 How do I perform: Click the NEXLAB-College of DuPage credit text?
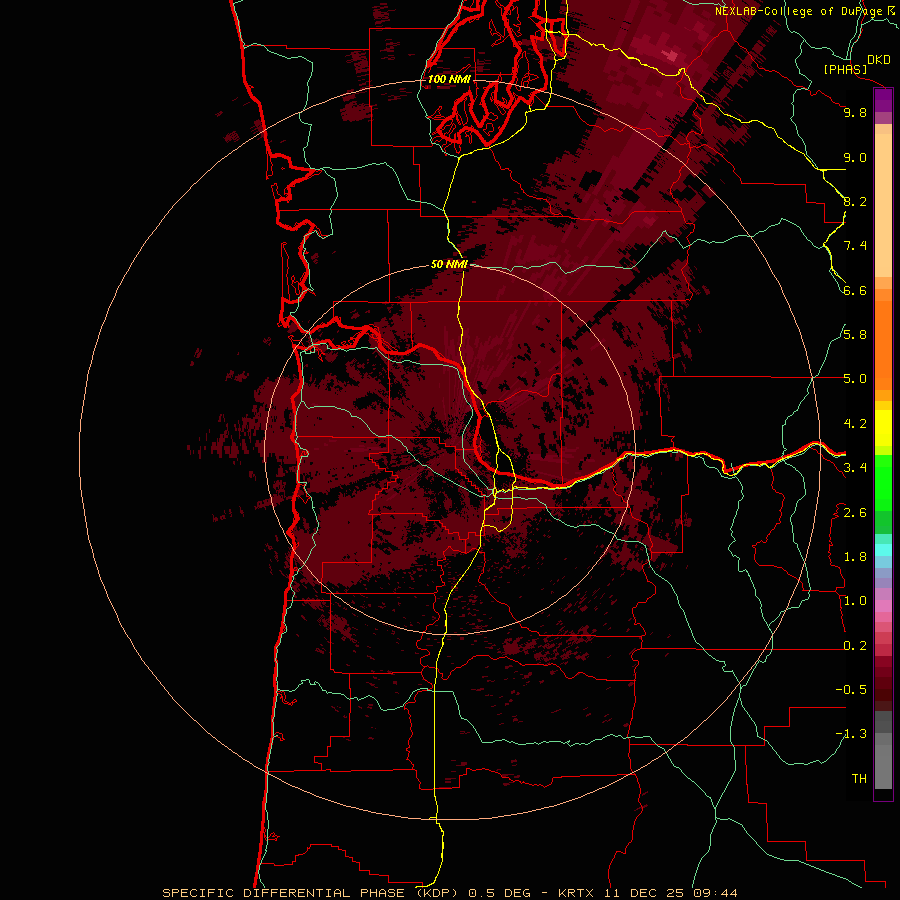(x=799, y=11)
